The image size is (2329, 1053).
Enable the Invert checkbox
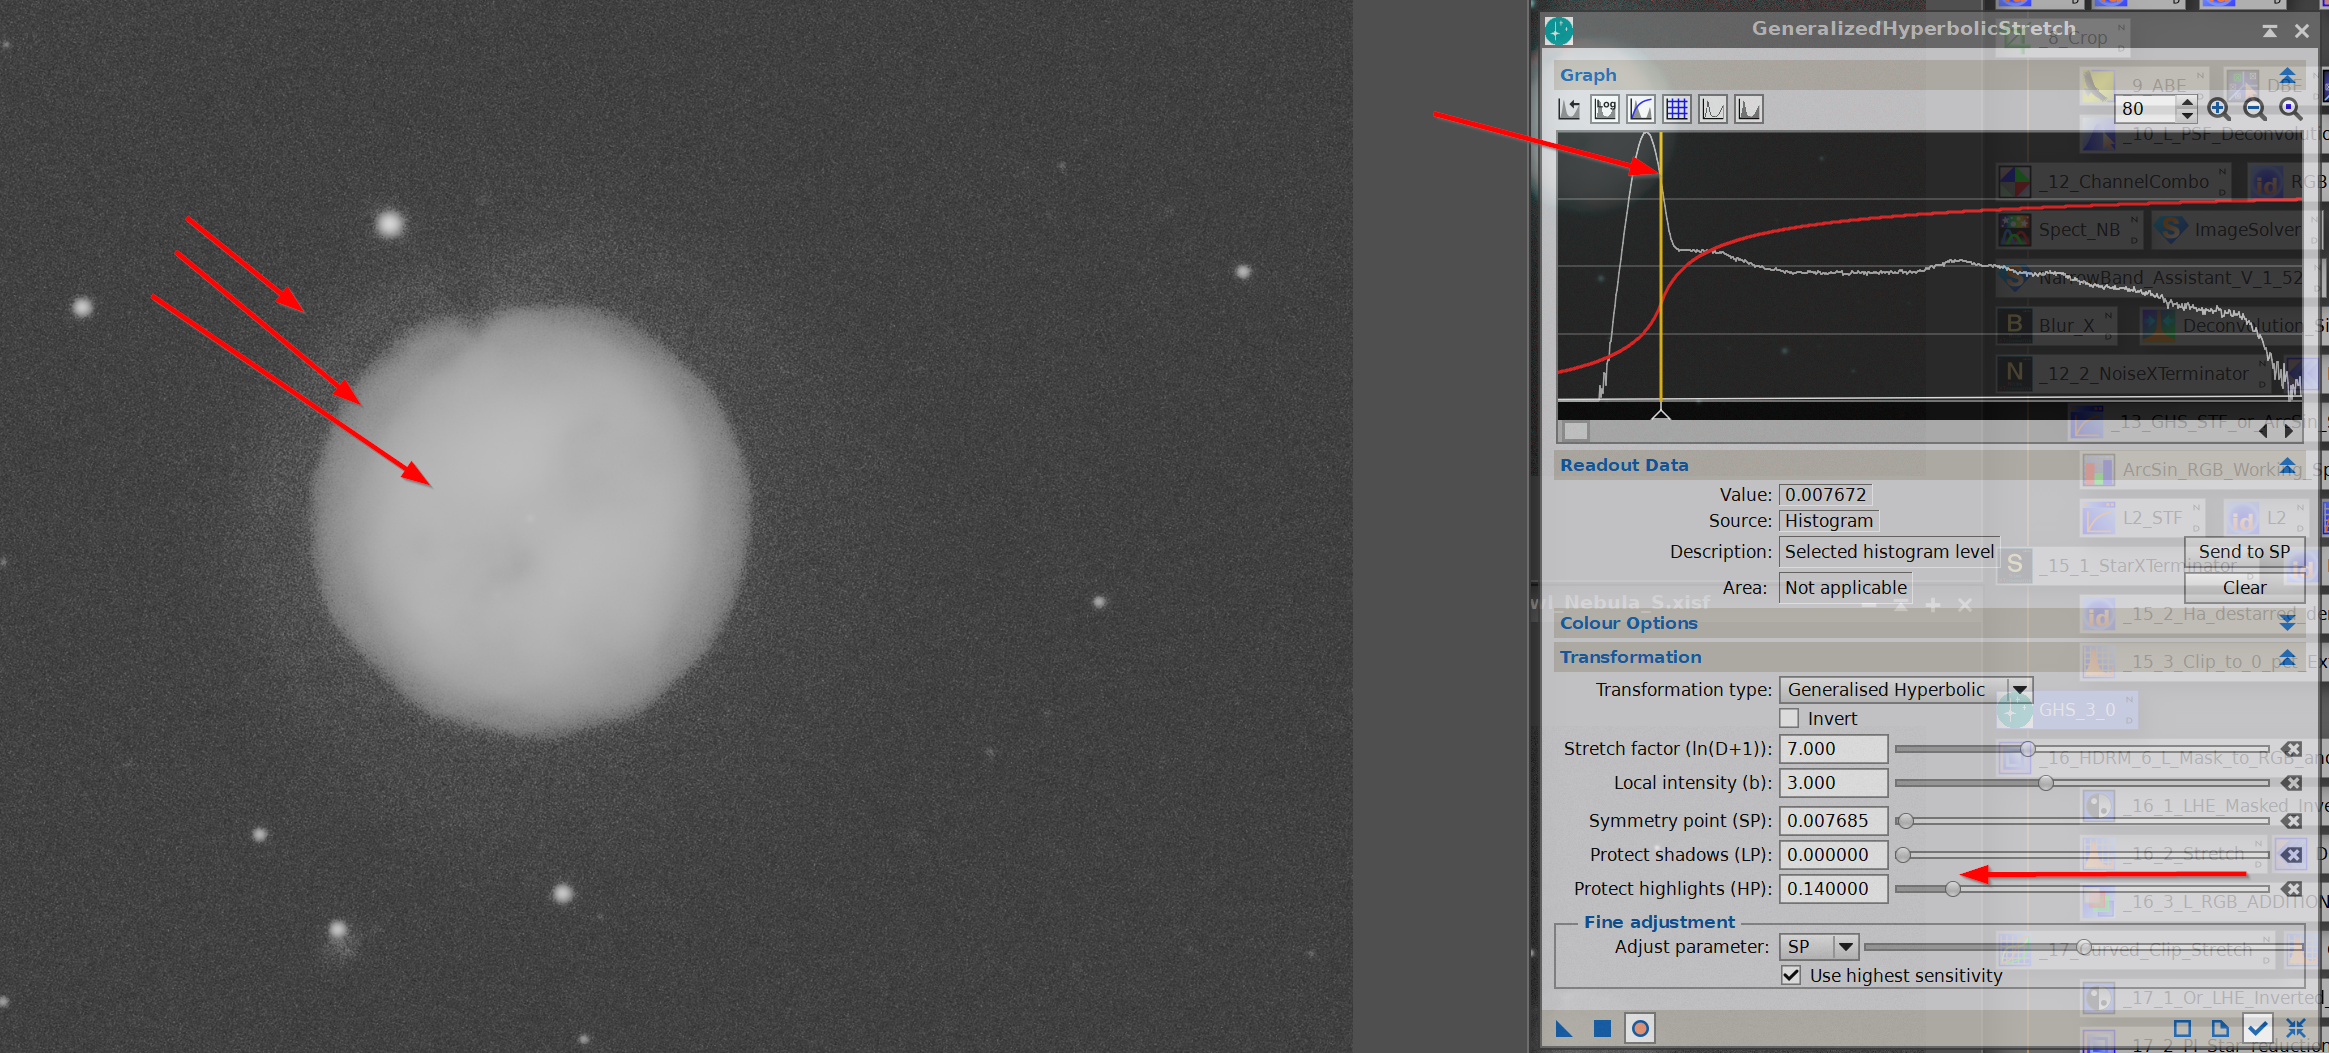[x=1790, y=719]
